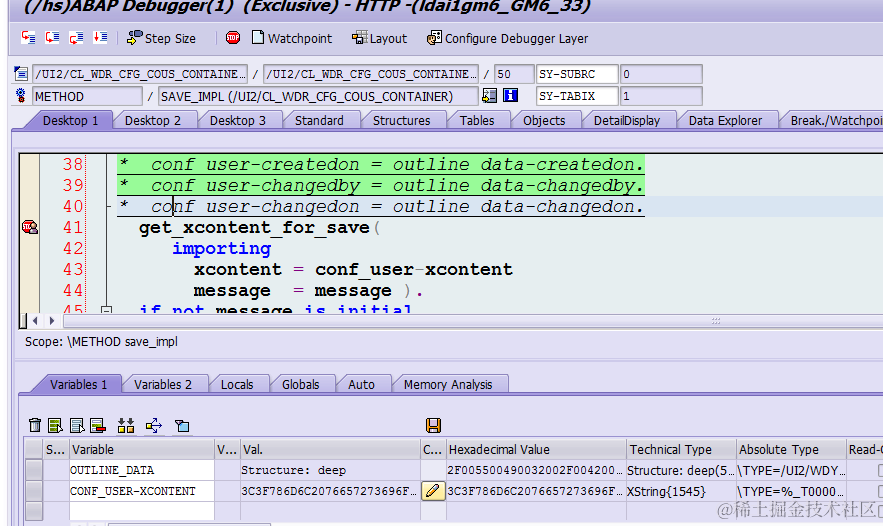The height and width of the screenshot is (526, 883).
Task: Collapse the if block at line 45
Action: click(x=106, y=310)
